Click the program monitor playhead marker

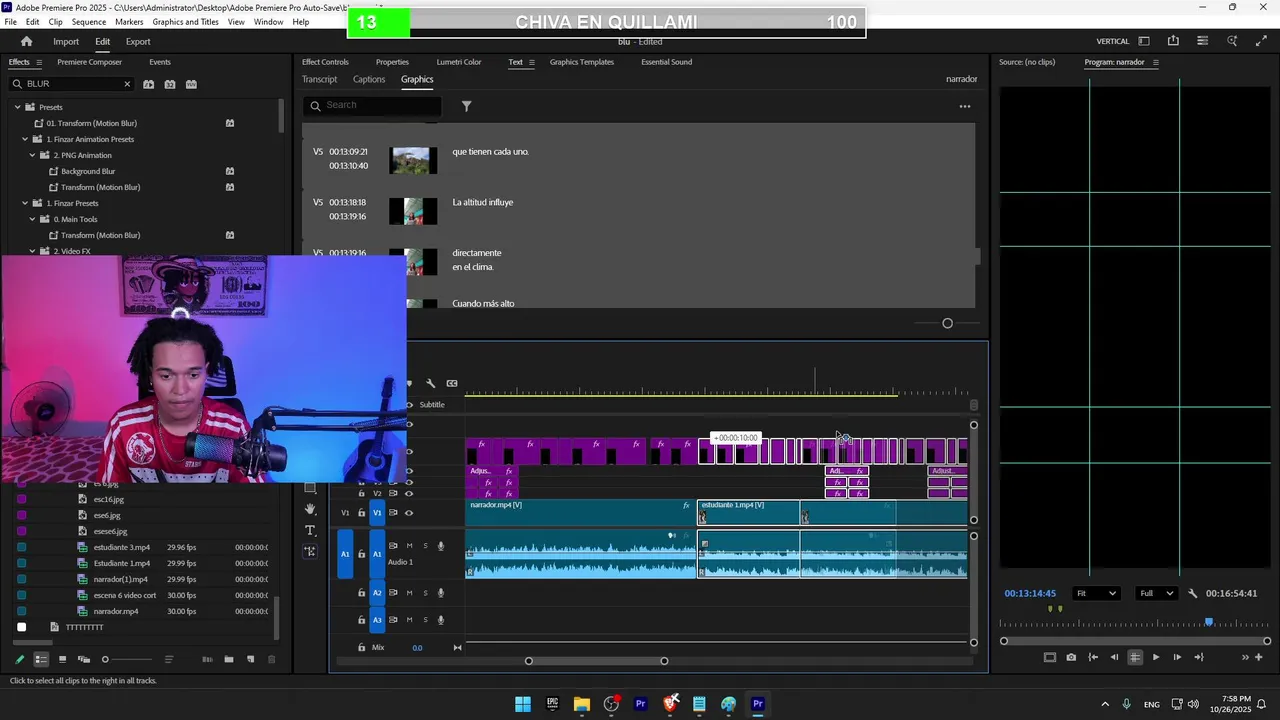1209,622
